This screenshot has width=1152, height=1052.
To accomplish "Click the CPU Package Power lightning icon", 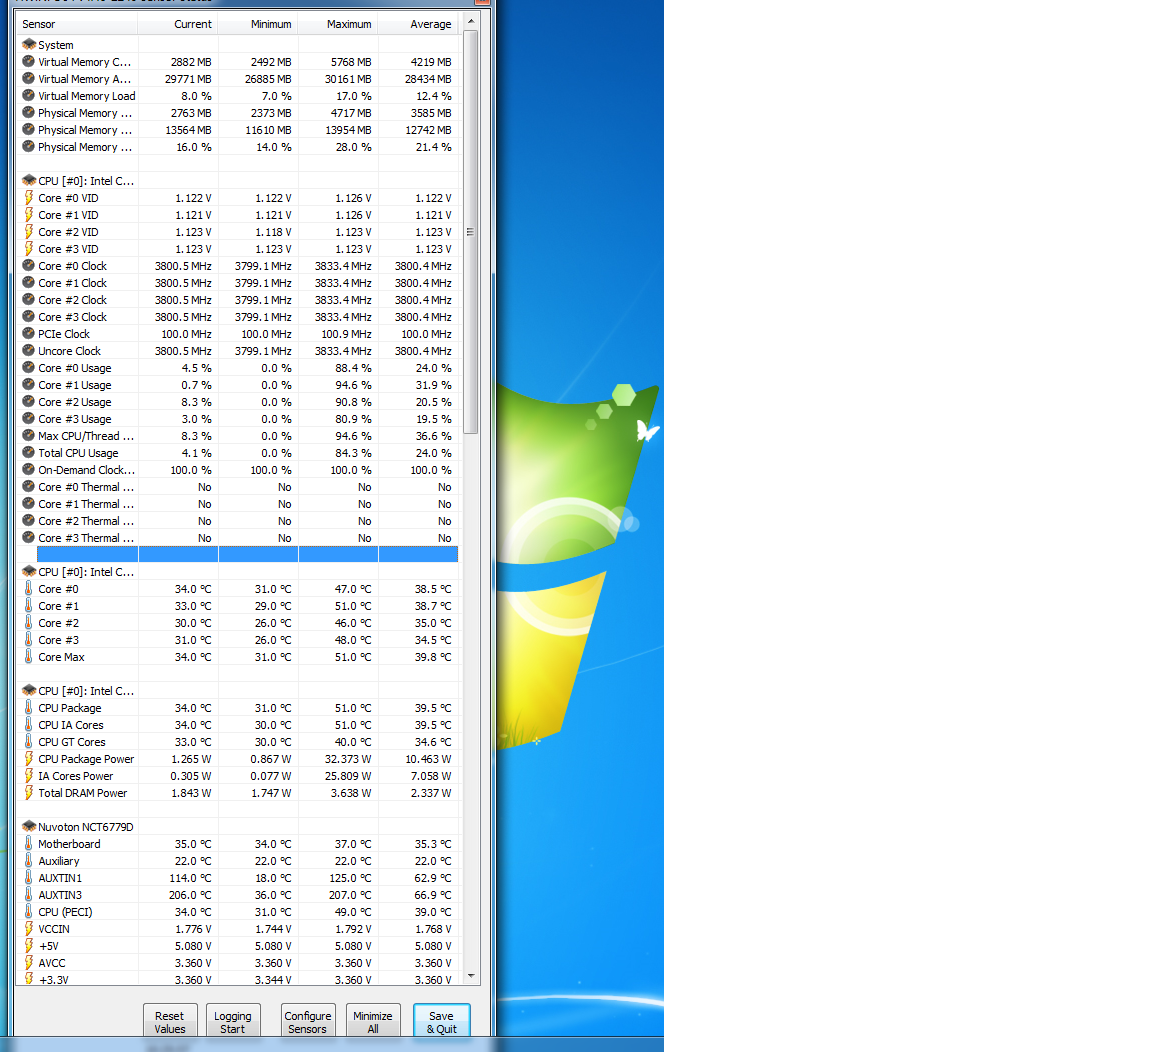I will click(29, 759).
